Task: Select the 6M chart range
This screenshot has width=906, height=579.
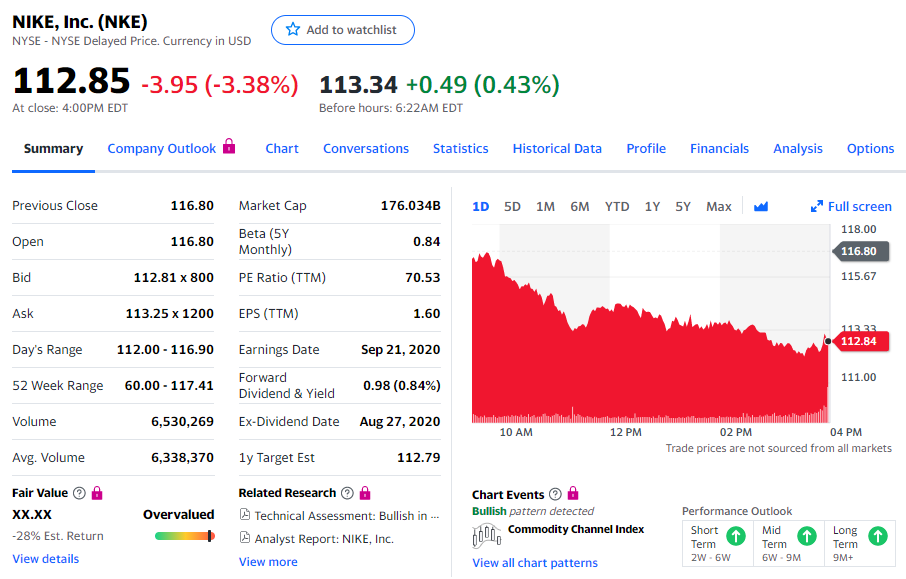Action: [579, 207]
